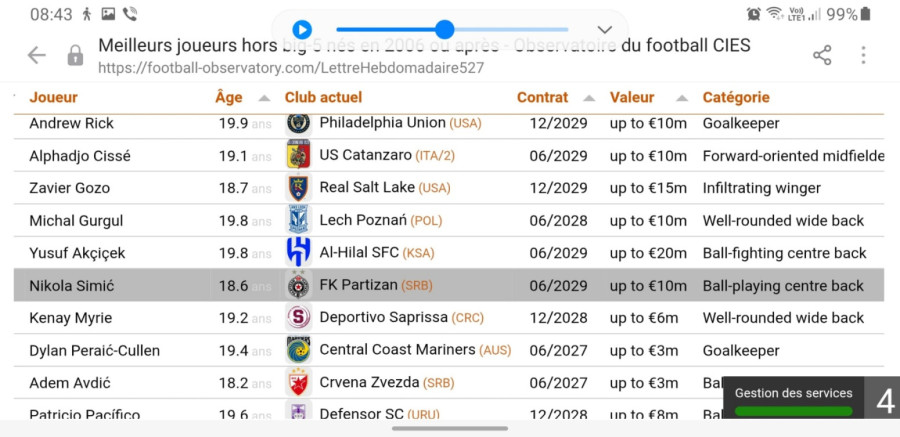Select the Catégorie column header
This screenshot has width=900, height=437.
[x=736, y=97]
